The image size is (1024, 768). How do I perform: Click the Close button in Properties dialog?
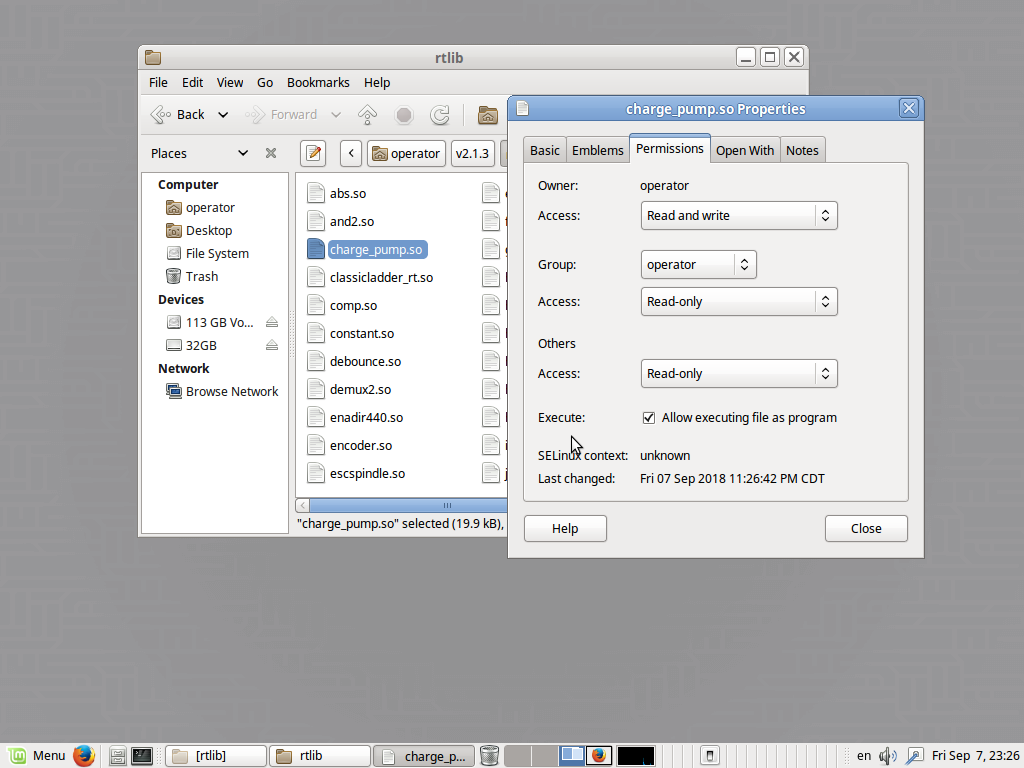[866, 528]
